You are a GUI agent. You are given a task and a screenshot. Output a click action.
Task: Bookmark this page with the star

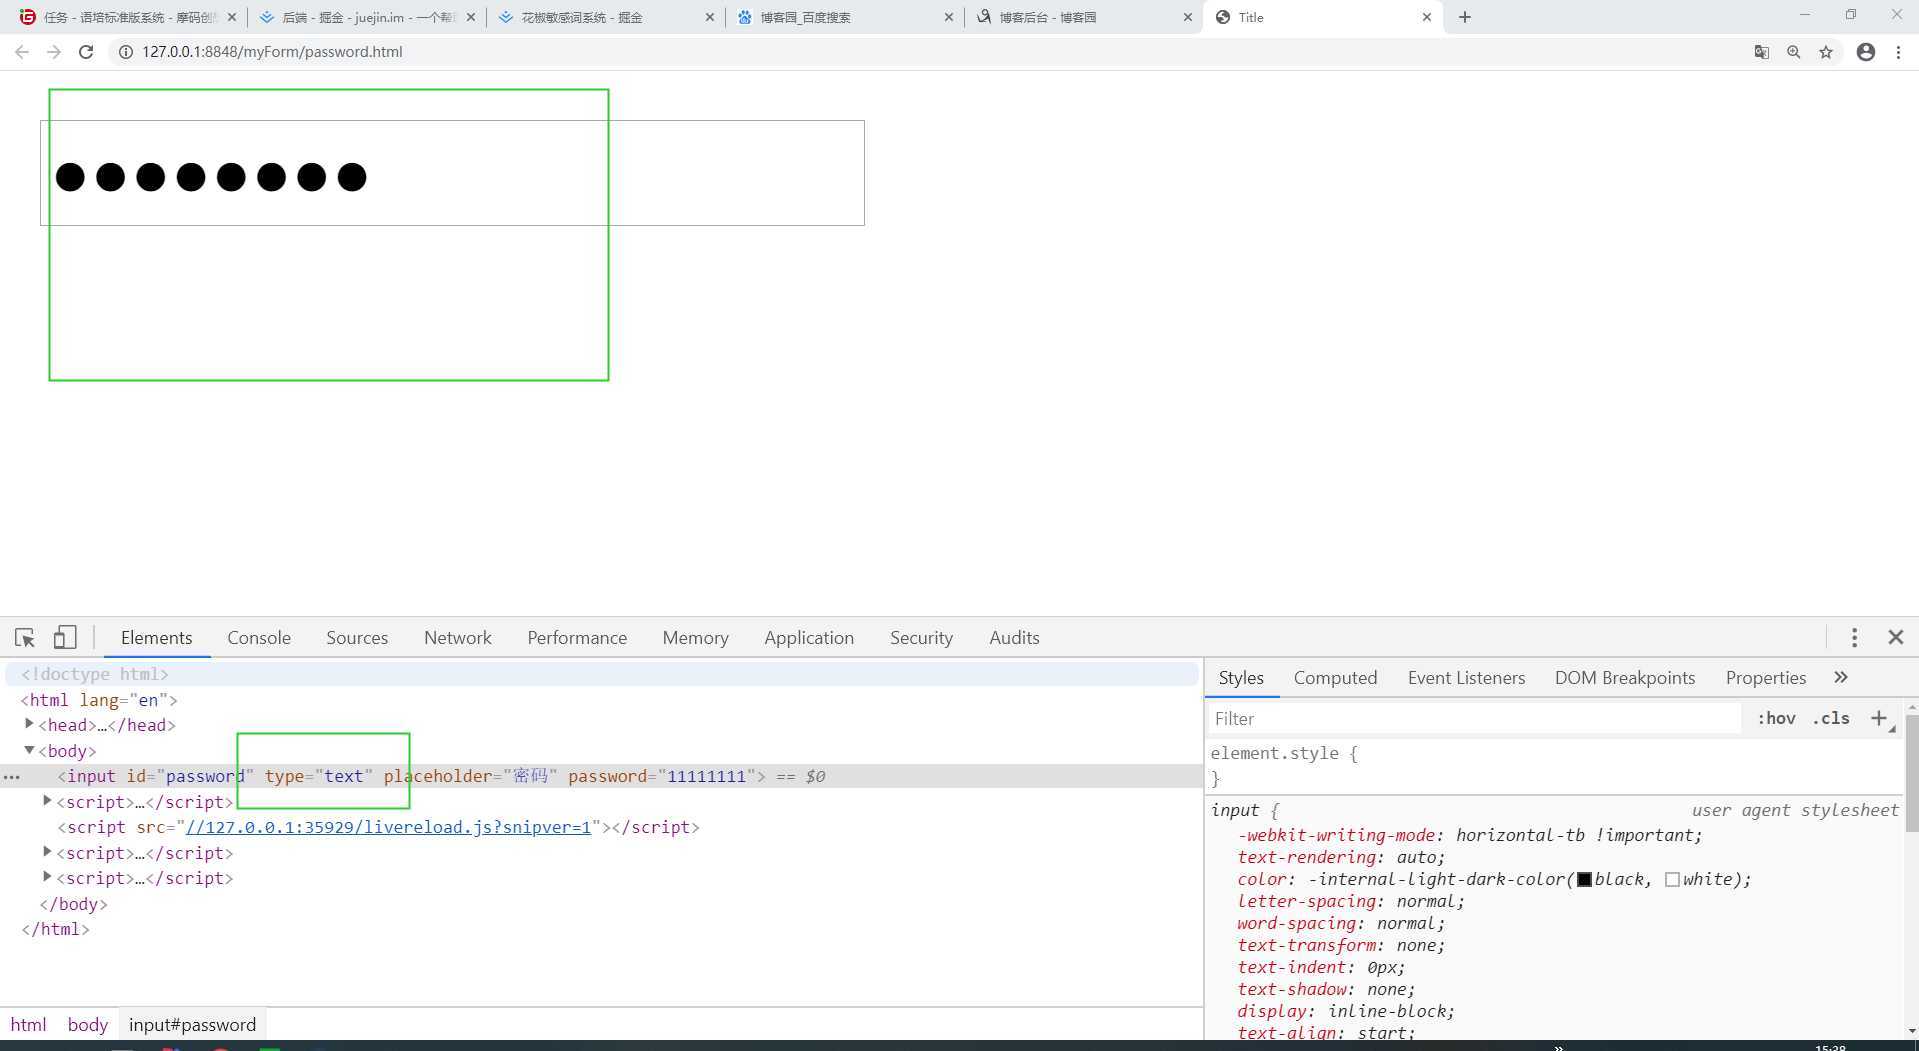click(x=1826, y=52)
